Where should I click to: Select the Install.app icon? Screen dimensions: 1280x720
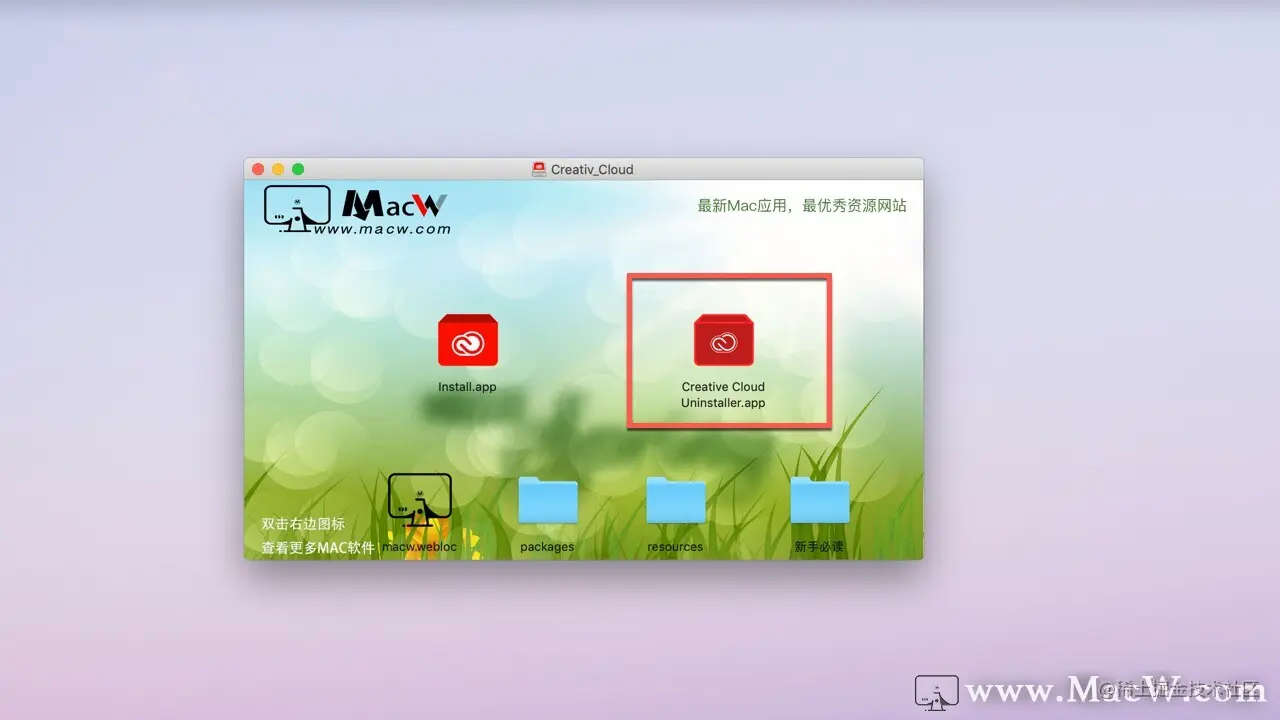[x=467, y=340]
